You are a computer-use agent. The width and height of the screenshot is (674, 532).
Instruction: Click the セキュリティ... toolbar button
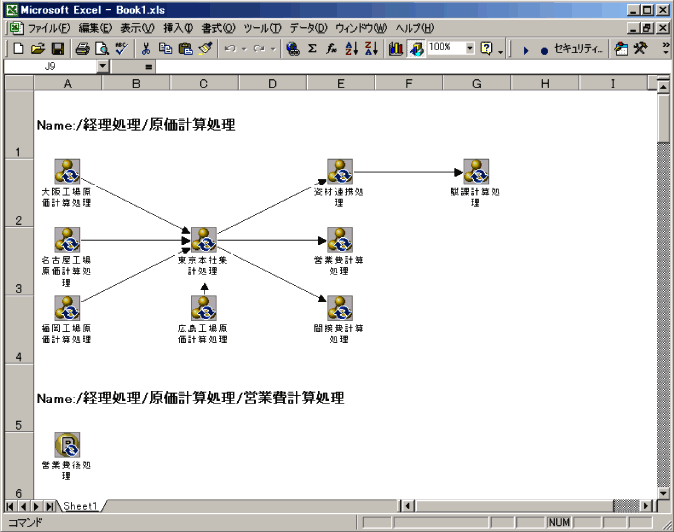pos(578,49)
